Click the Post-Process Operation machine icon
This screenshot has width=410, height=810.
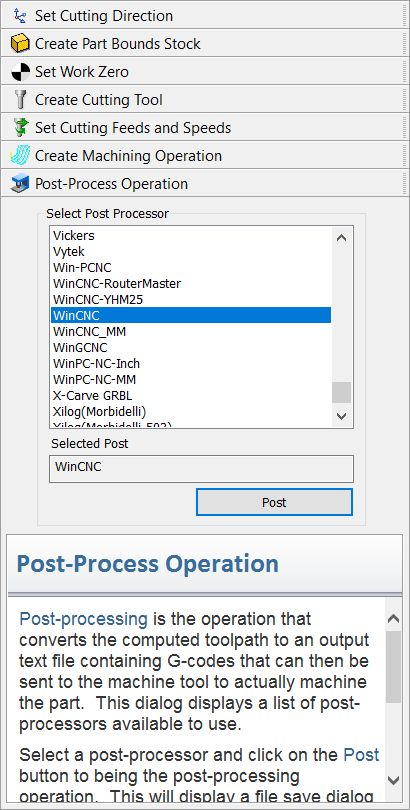(20, 183)
